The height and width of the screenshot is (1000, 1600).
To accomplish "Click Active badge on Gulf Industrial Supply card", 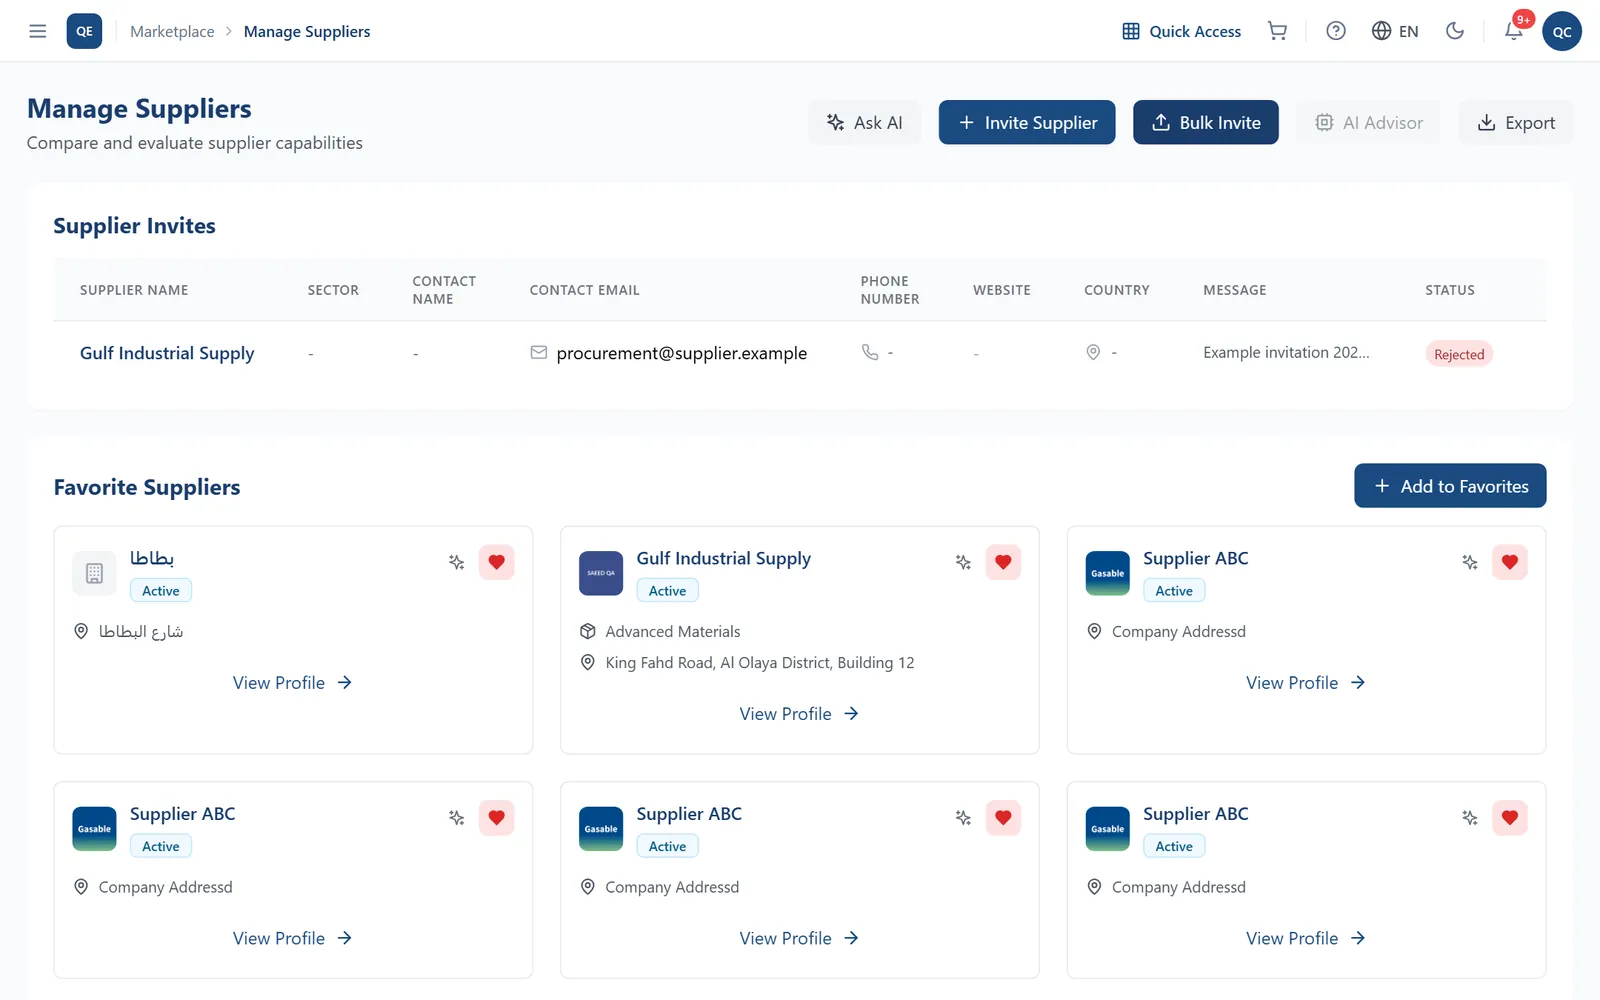I will (667, 591).
